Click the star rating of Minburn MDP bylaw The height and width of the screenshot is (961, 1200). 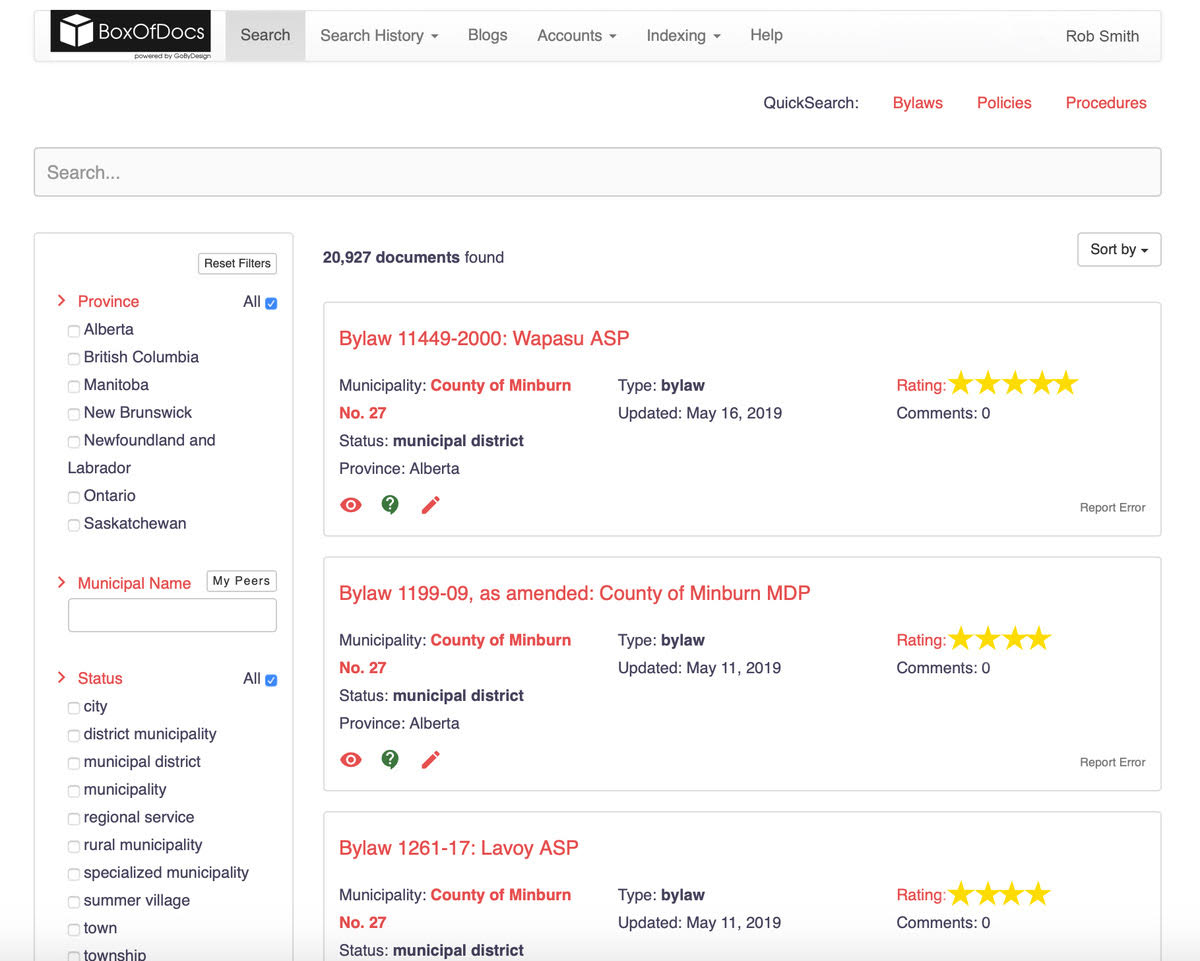[999, 638]
